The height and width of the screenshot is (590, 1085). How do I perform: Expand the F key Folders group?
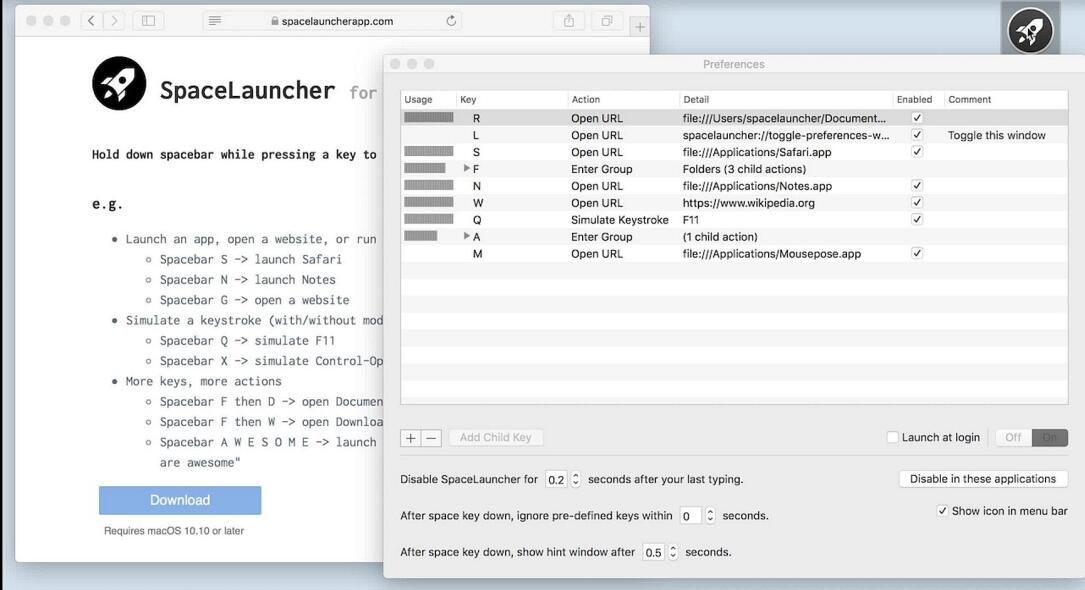(x=467, y=169)
